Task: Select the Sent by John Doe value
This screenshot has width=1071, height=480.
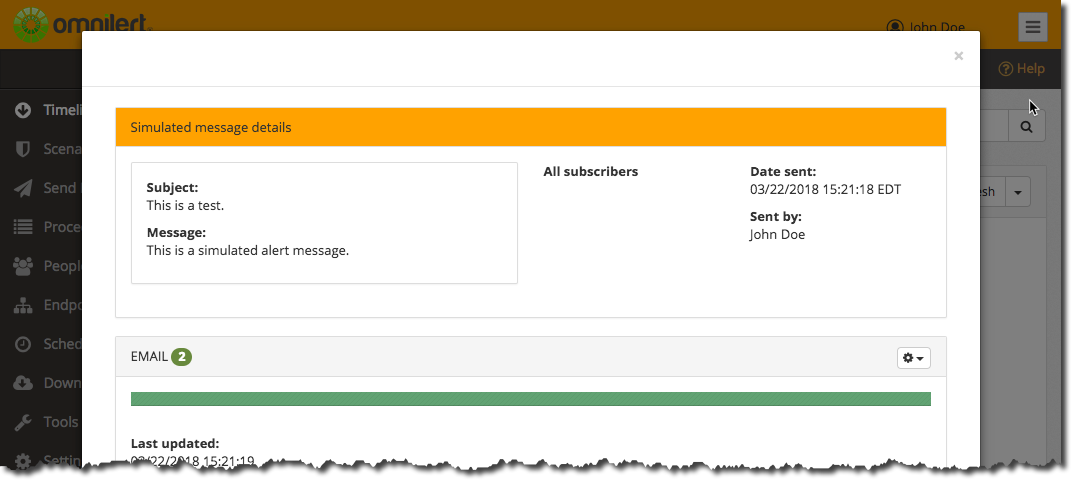Action: pyautogui.click(x=777, y=234)
